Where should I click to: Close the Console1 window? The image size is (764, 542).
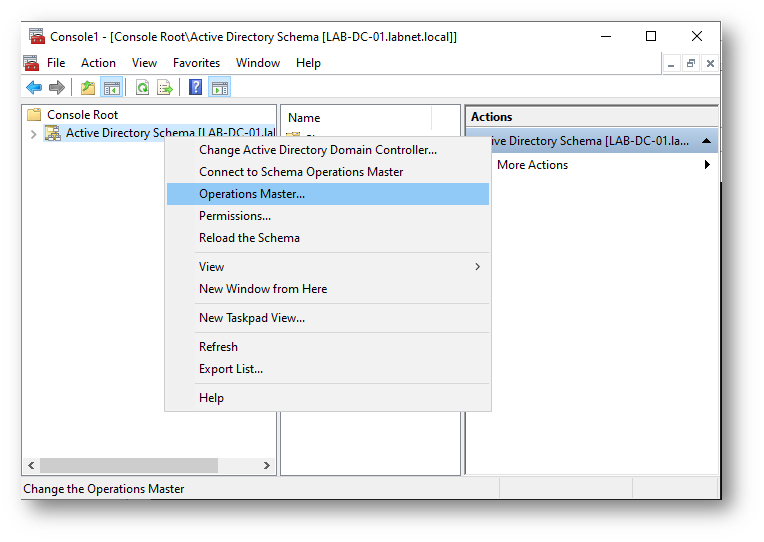coord(697,37)
